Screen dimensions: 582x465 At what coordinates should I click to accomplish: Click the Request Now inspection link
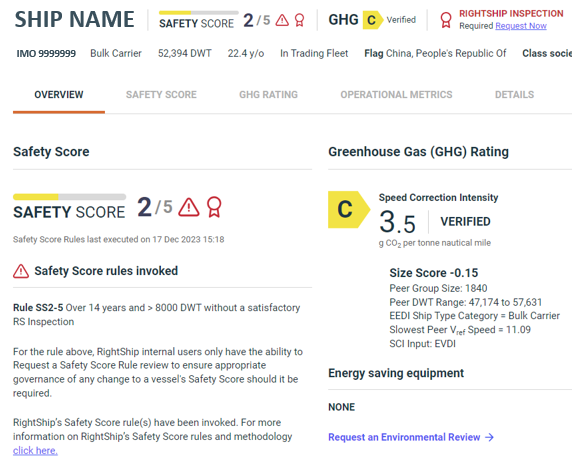tap(521, 26)
